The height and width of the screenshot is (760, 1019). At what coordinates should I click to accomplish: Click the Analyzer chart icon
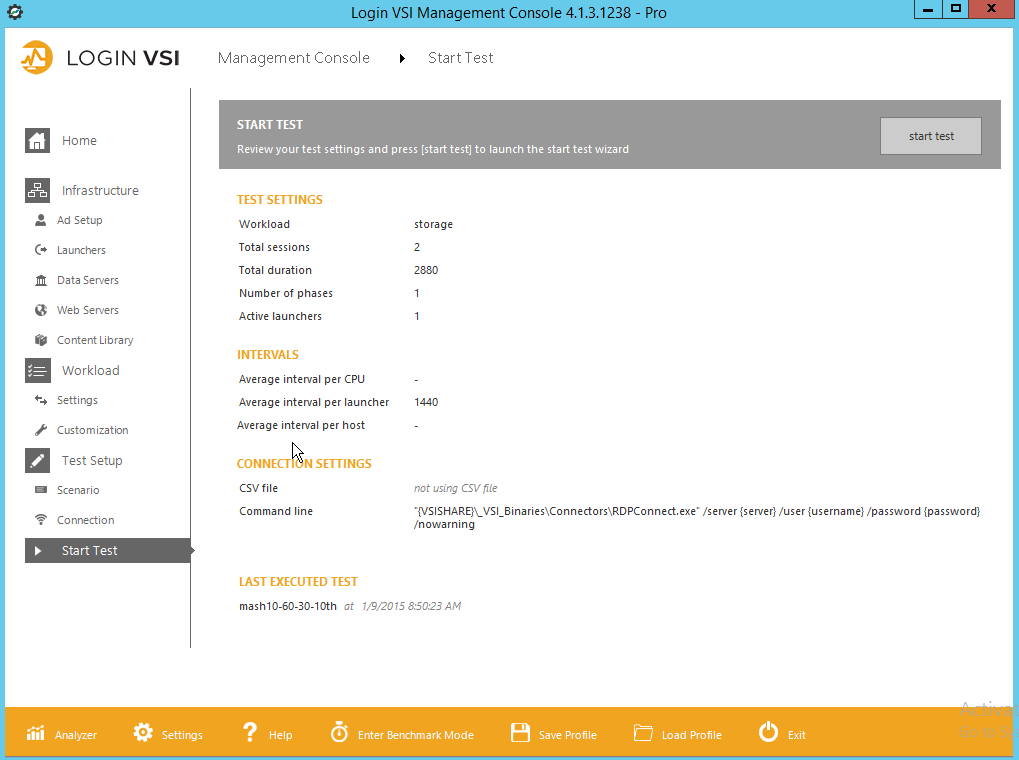point(35,733)
